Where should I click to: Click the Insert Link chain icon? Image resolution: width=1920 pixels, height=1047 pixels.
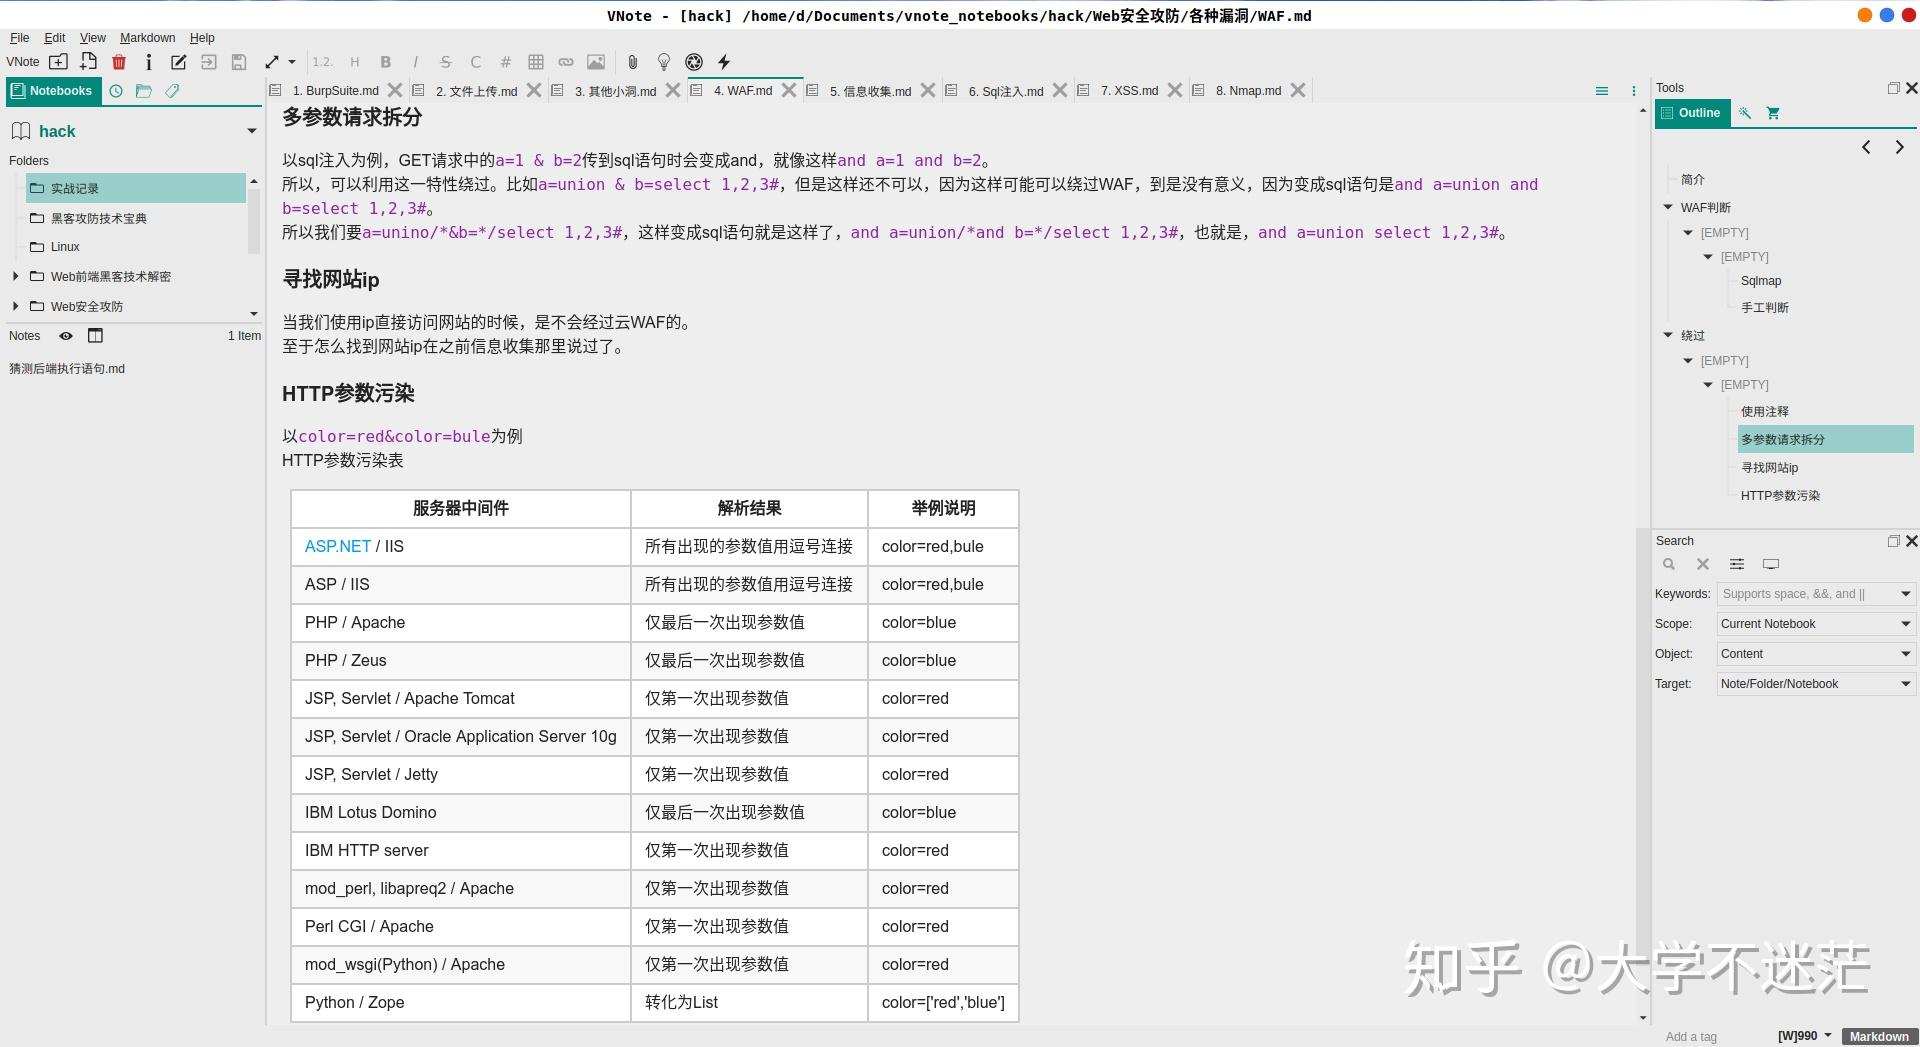click(x=566, y=62)
